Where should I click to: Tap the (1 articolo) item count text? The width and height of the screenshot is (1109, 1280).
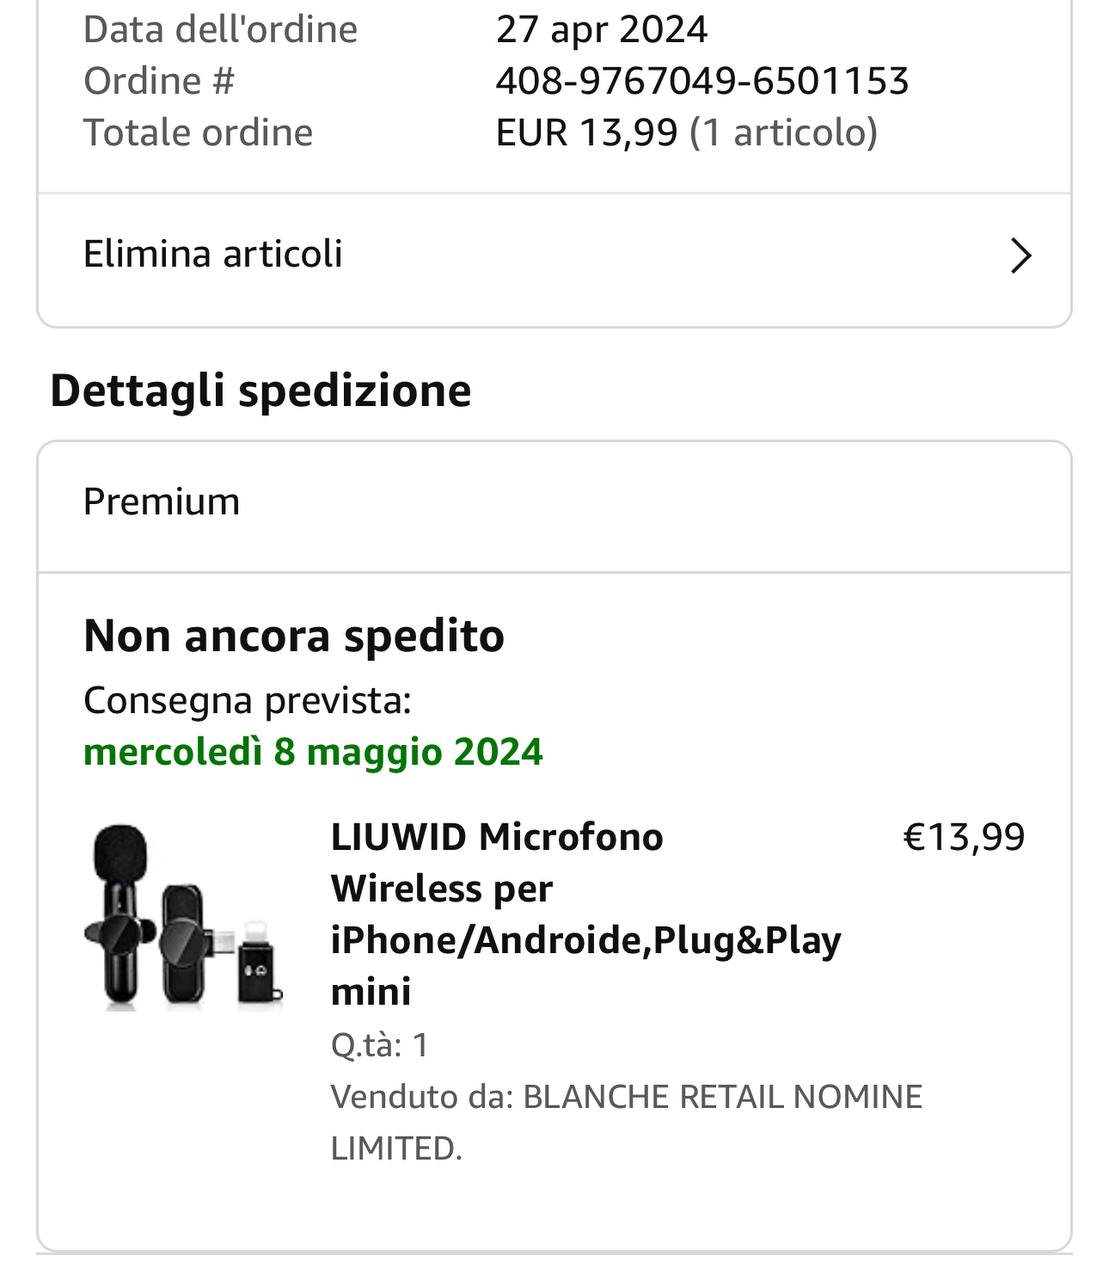click(784, 132)
